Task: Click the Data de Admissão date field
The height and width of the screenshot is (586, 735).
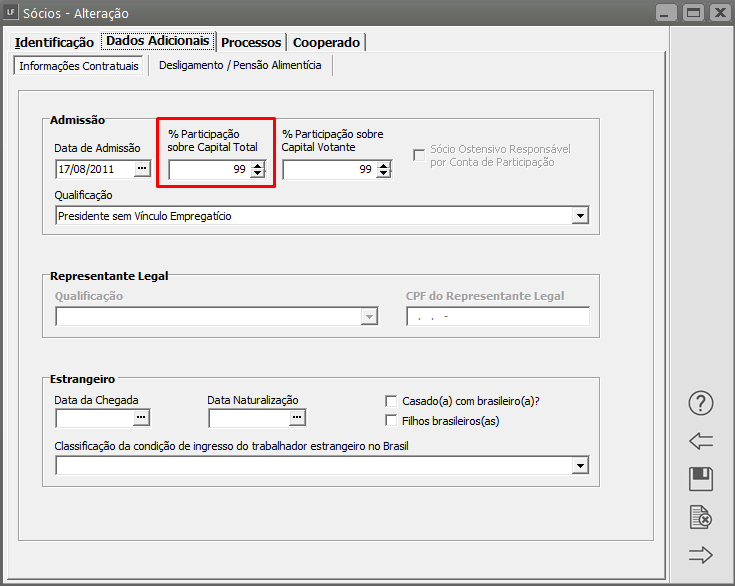Action: click(x=93, y=169)
